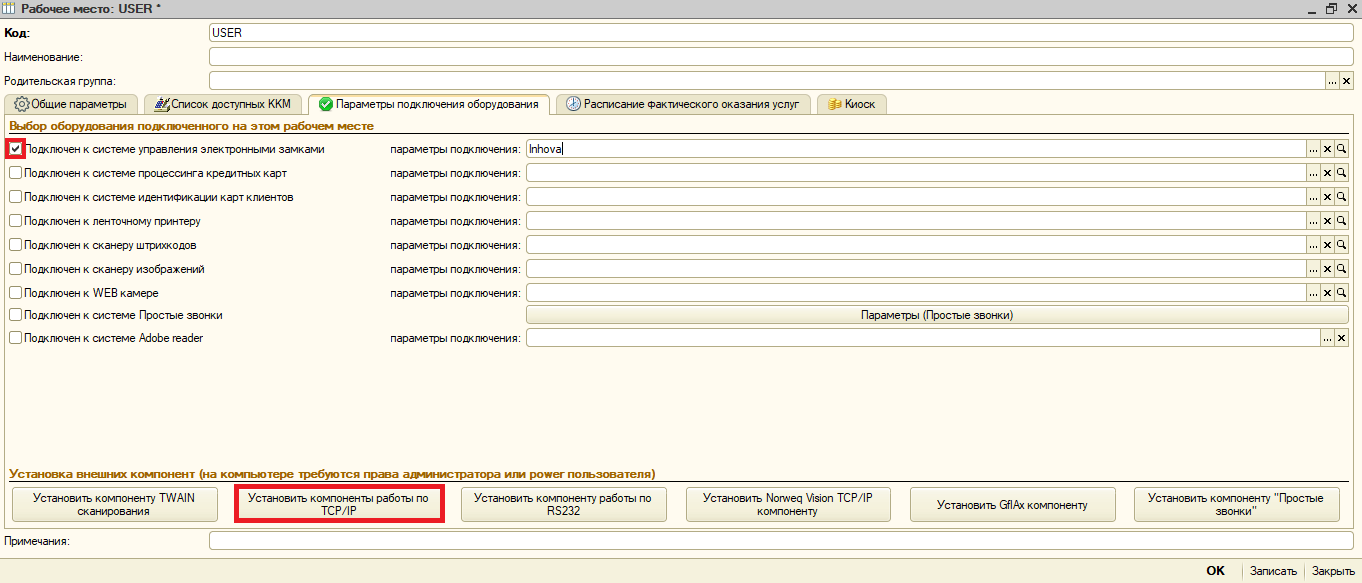Screen dimensions: 1362x583
Task: Enable 'Подключен к сканеру изображений' checkbox
Action: (x=15, y=269)
